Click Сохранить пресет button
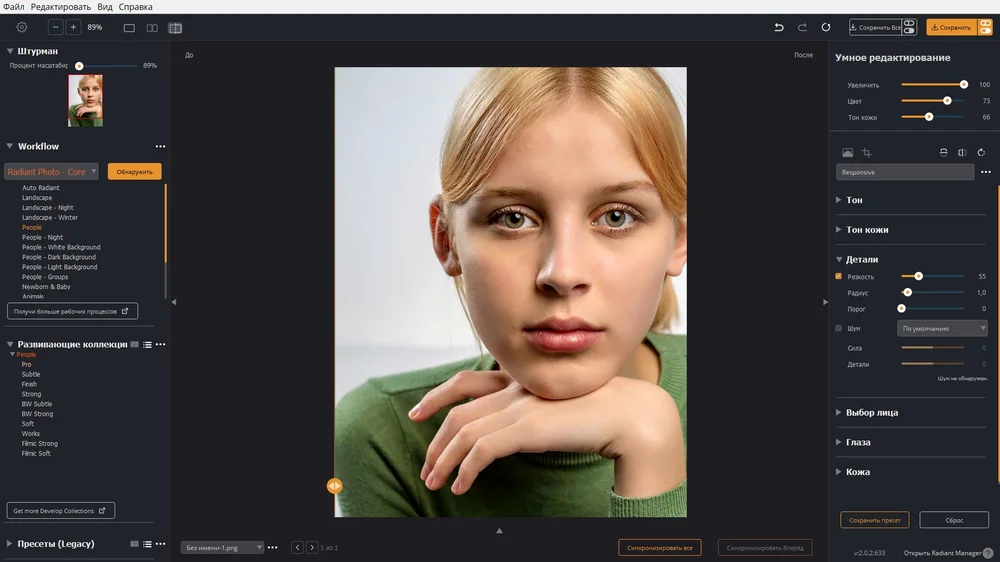The height and width of the screenshot is (562, 1000). coord(874,521)
